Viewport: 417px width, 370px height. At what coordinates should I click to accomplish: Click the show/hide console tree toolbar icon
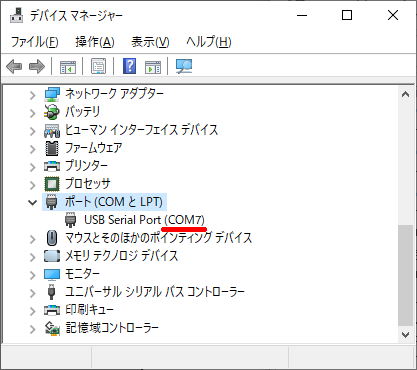click(x=68, y=66)
